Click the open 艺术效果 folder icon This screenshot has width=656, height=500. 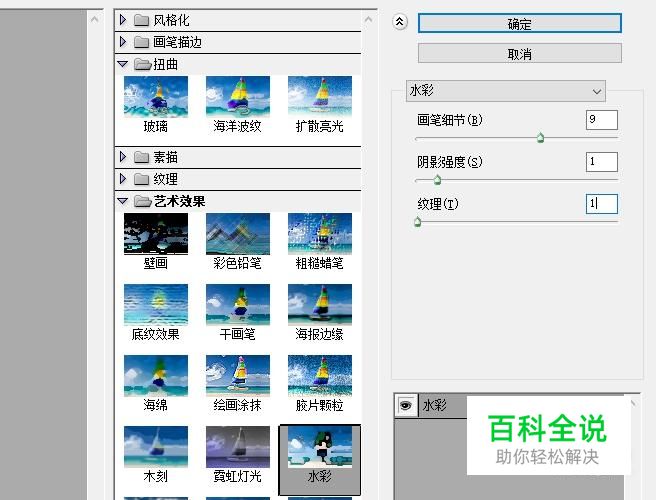pos(143,201)
